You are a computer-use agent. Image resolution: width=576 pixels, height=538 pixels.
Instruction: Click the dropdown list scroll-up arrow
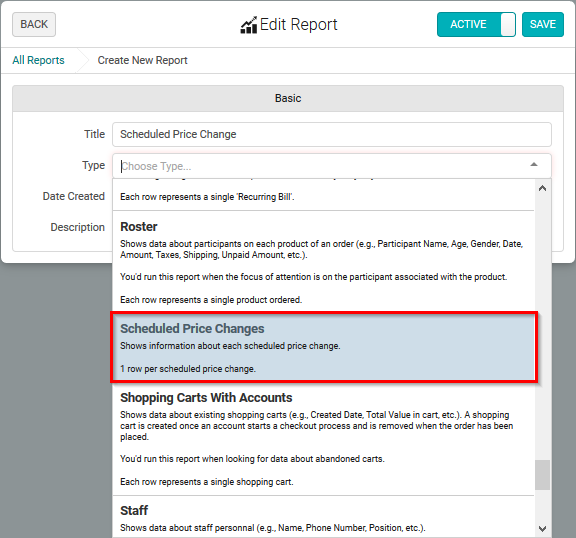542,188
